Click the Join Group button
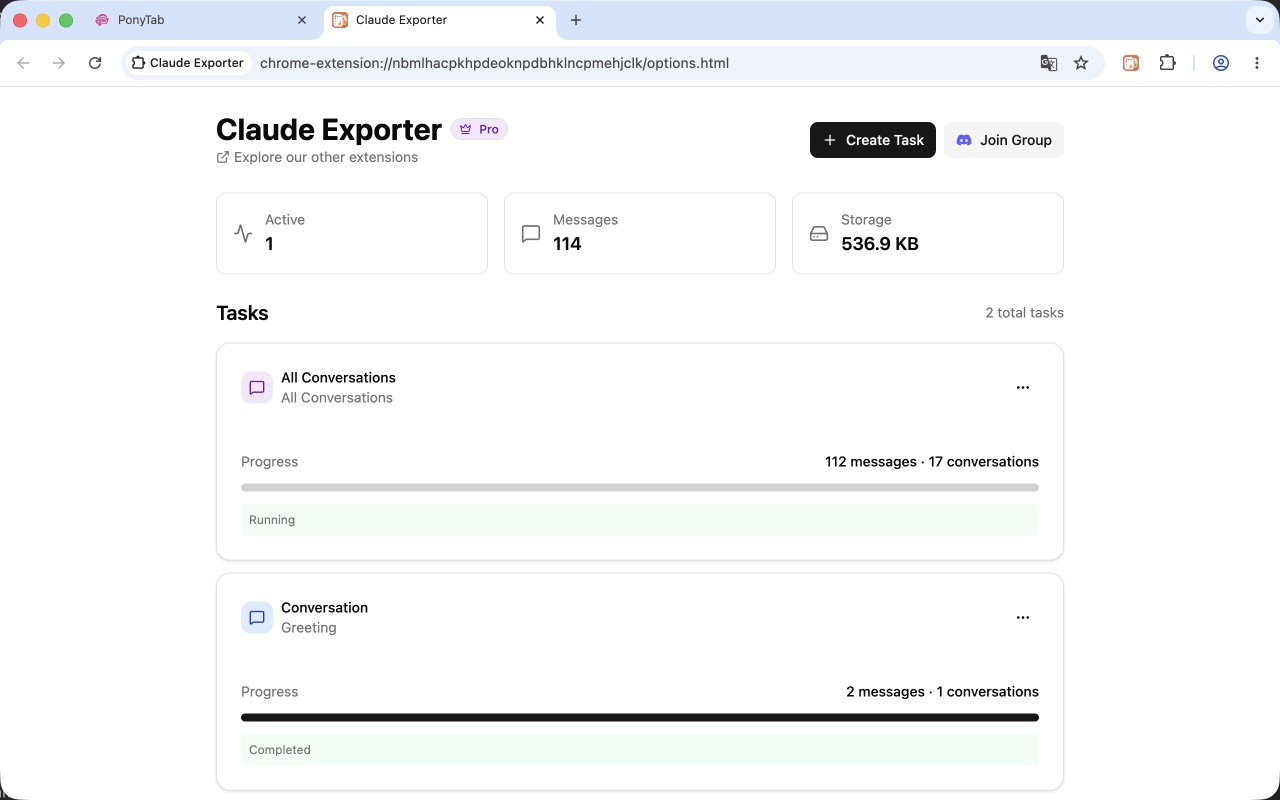This screenshot has width=1280, height=800. [1004, 140]
